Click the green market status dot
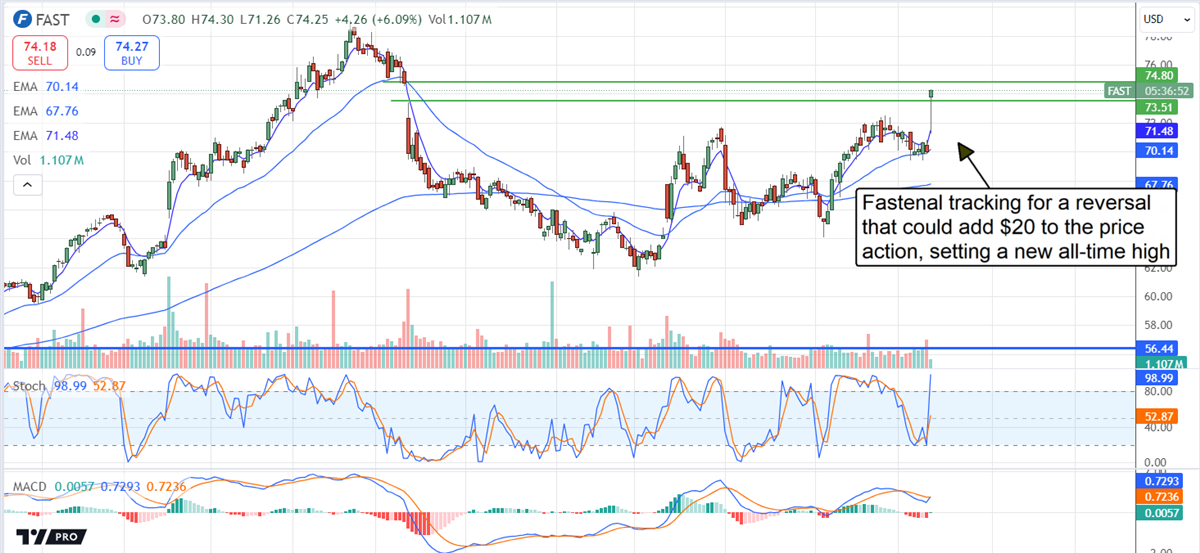The width and height of the screenshot is (1200, 553). (94, 19)
